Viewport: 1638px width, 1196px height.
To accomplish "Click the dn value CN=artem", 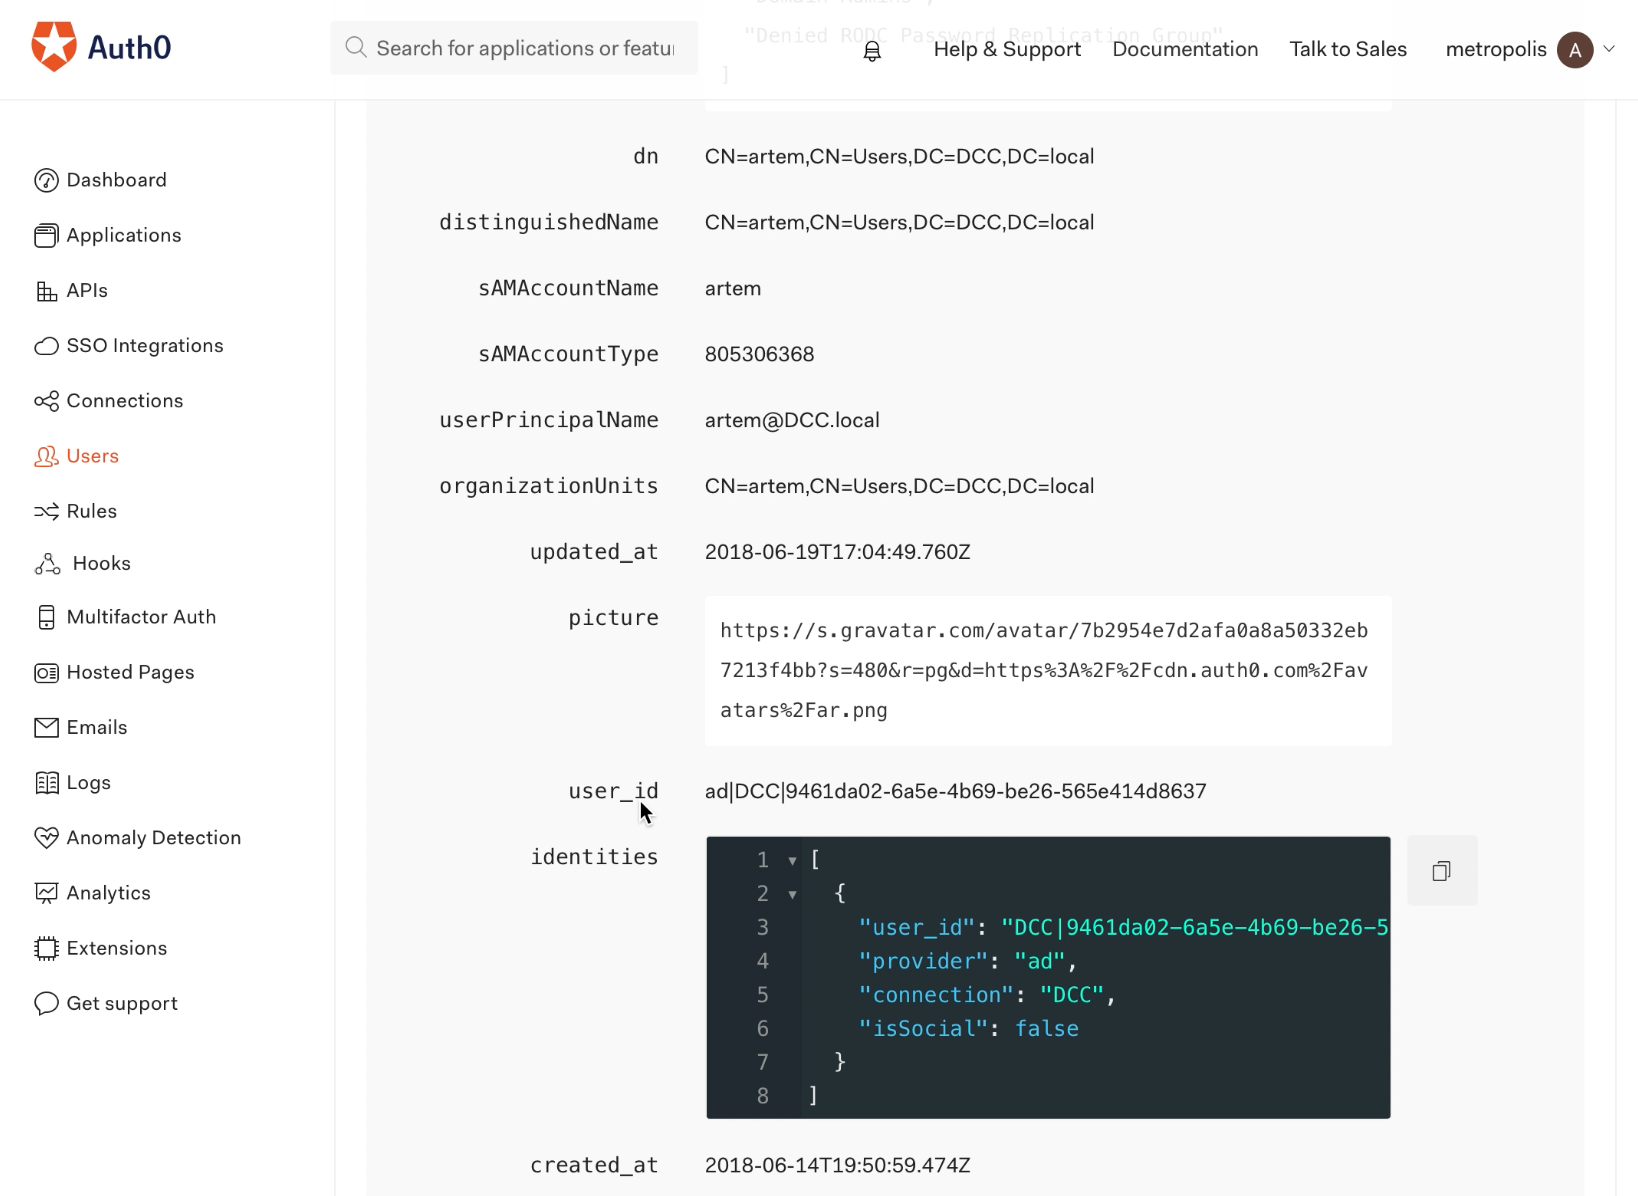I will (x=899, y=156).
